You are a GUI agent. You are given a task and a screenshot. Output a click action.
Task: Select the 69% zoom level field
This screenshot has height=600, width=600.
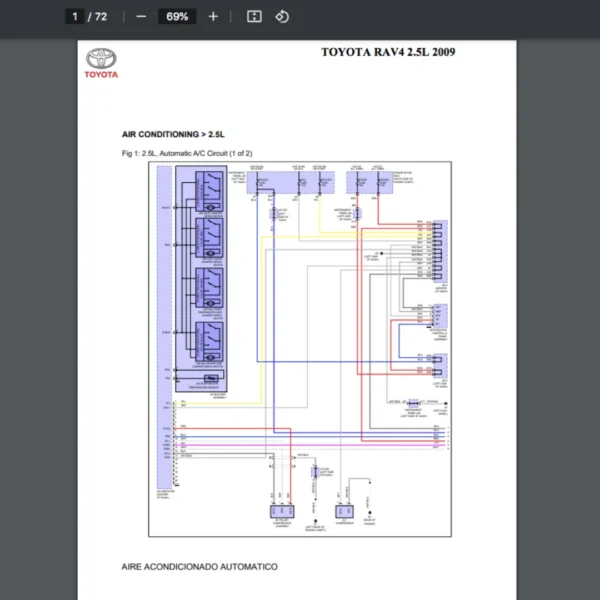point(177,16)
